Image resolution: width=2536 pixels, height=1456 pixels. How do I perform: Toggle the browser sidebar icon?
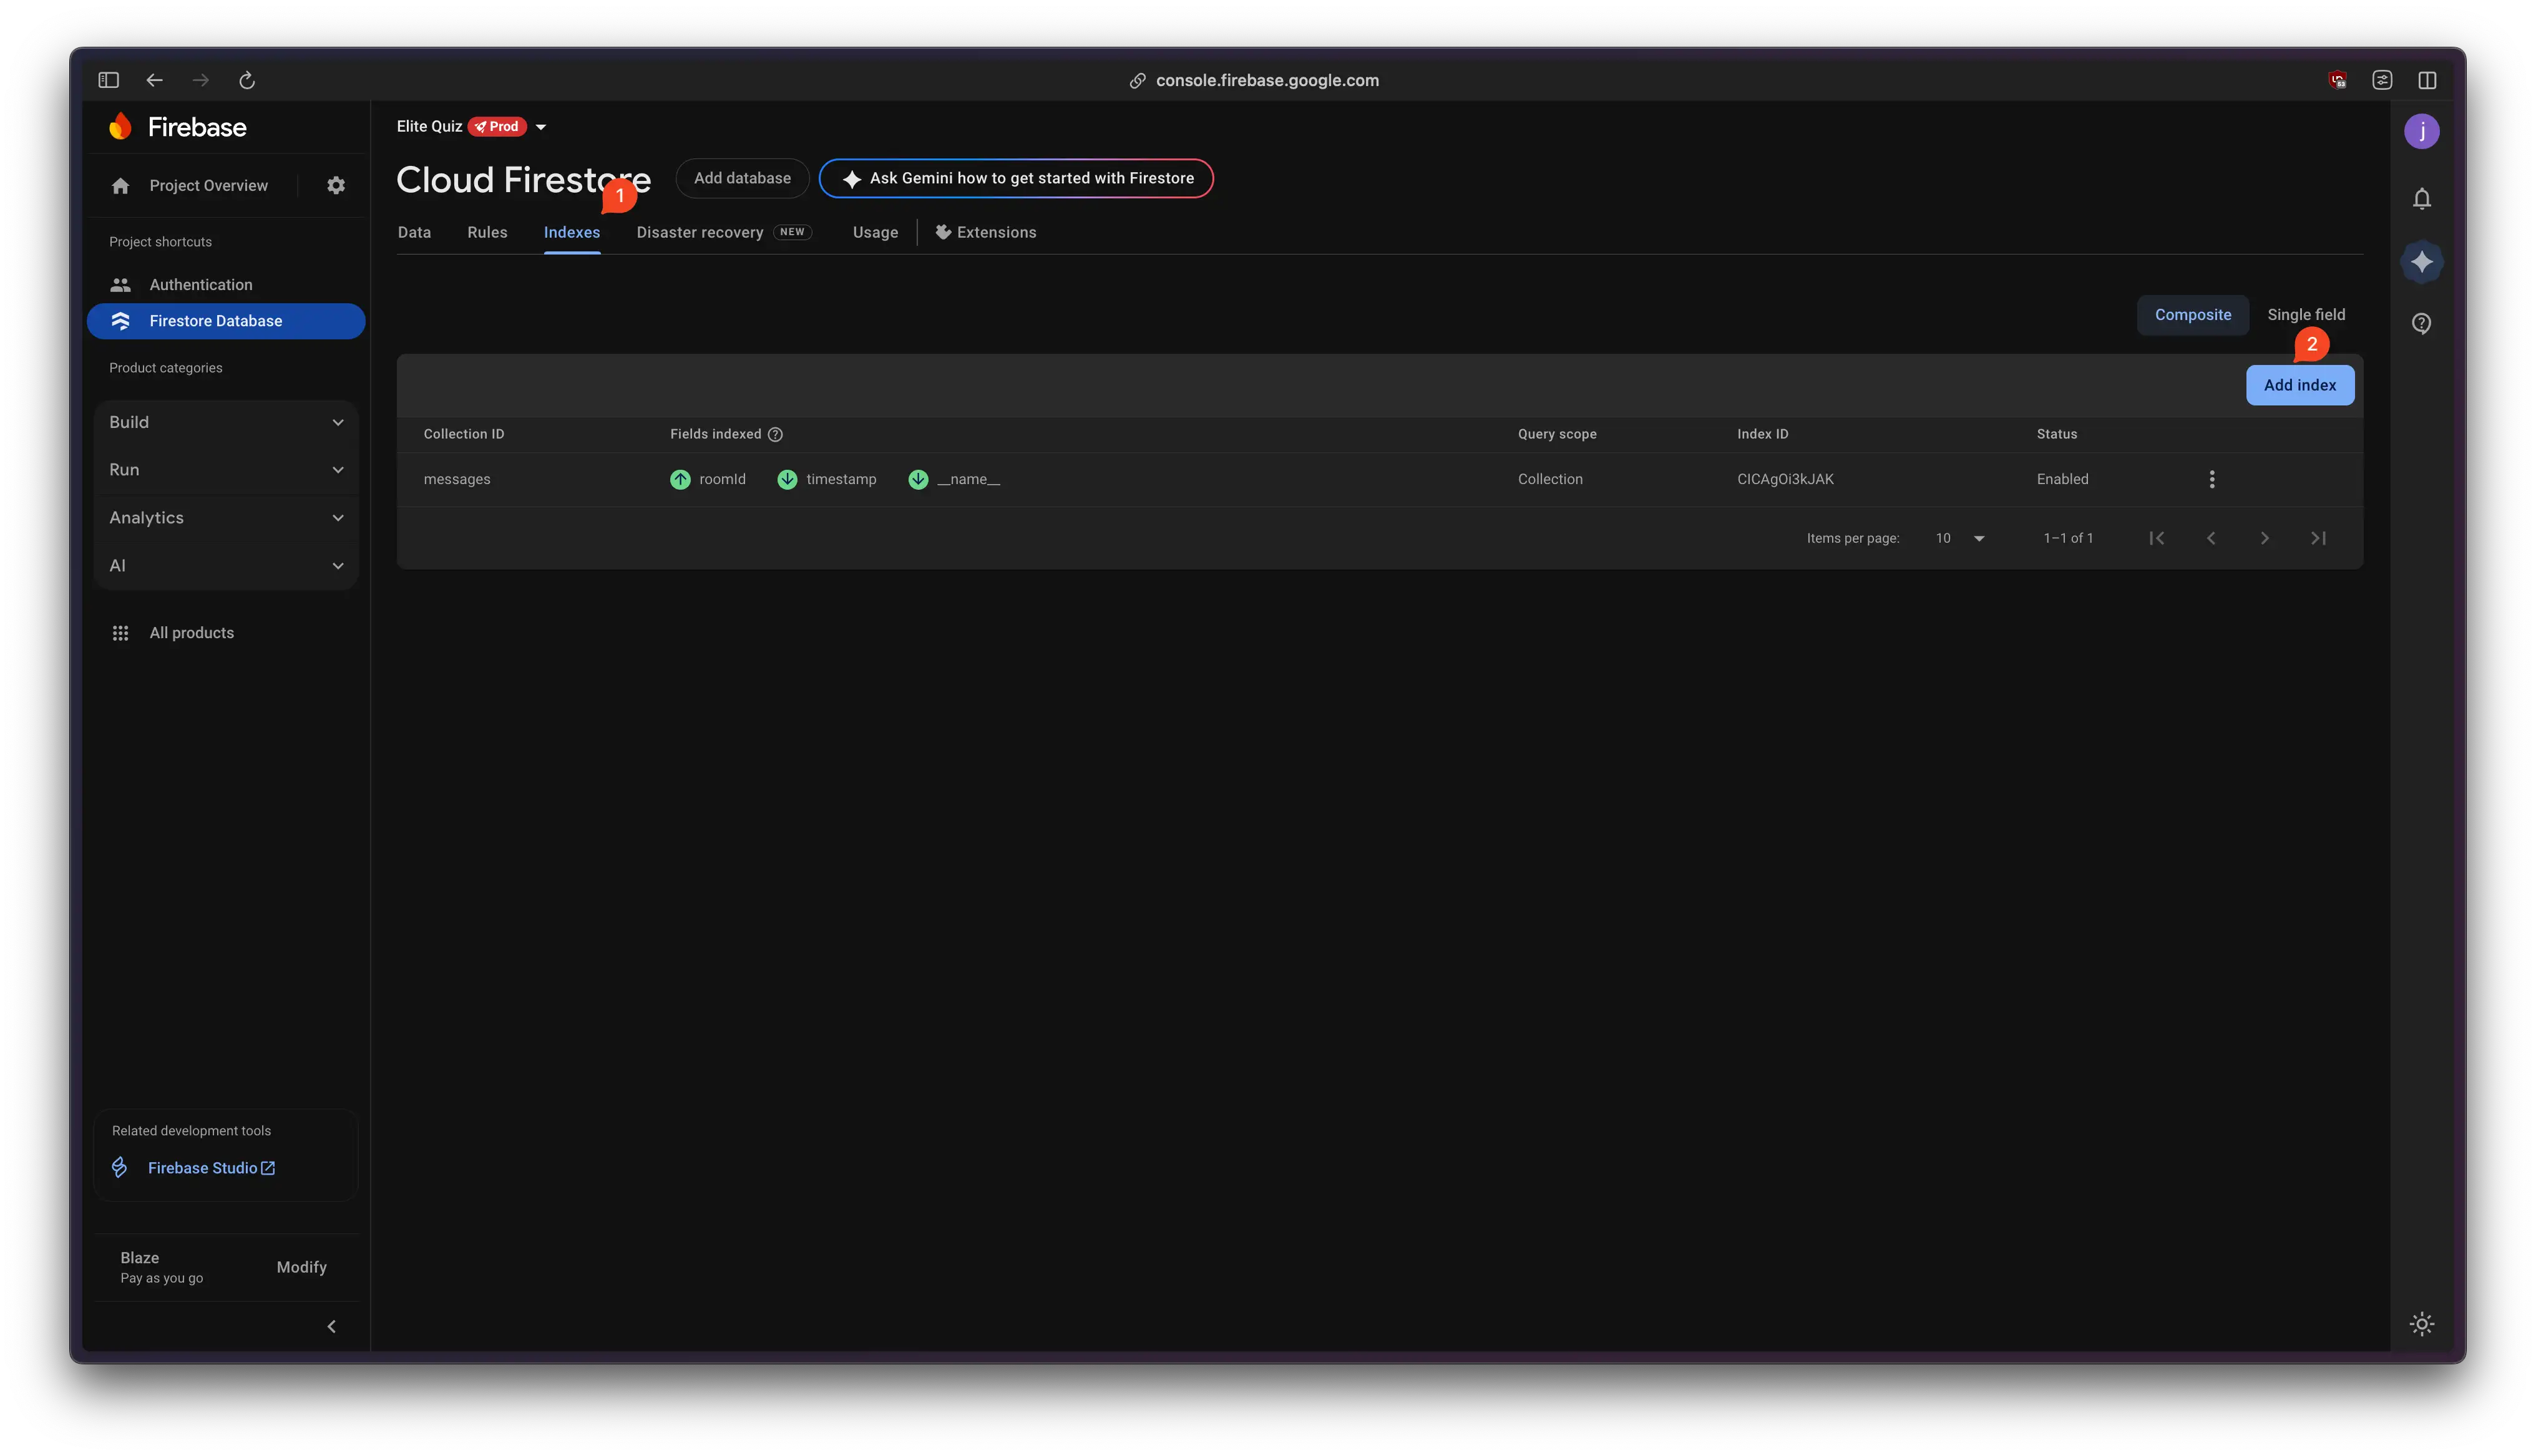click(108, 80)
